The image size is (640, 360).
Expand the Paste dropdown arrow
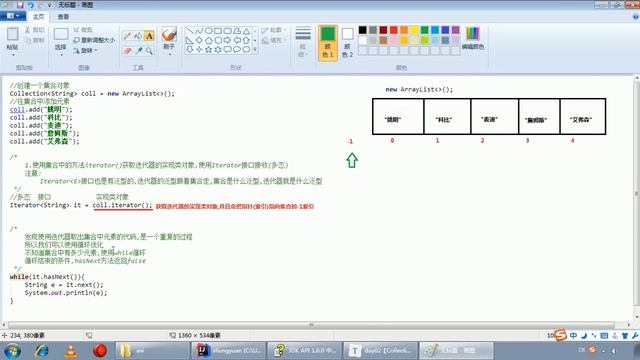pyautogui.click(x=12, y=54)
